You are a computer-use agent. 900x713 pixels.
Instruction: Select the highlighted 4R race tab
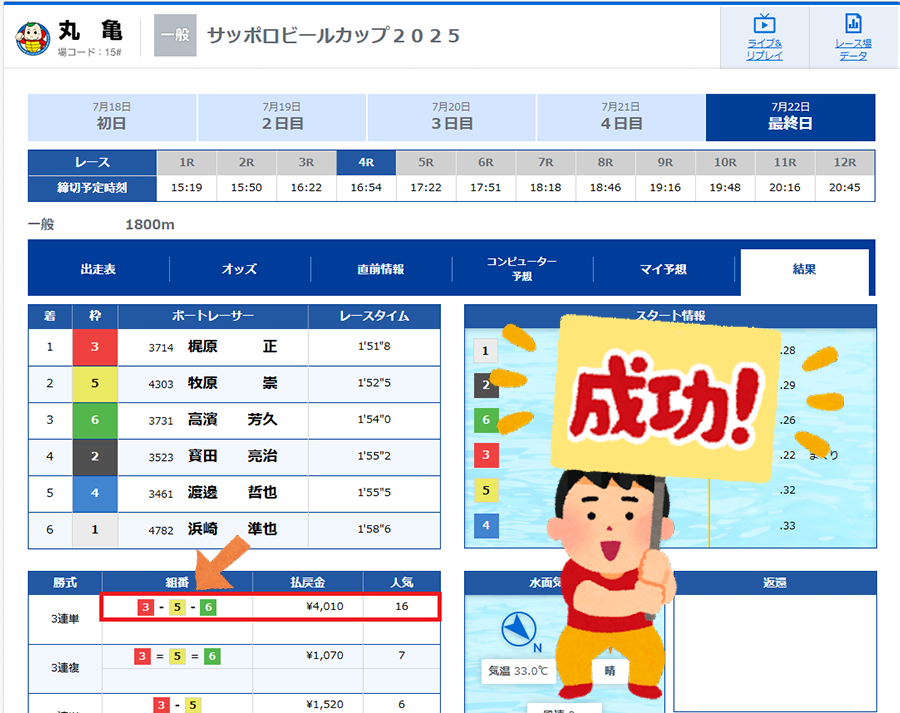(366, 162)
